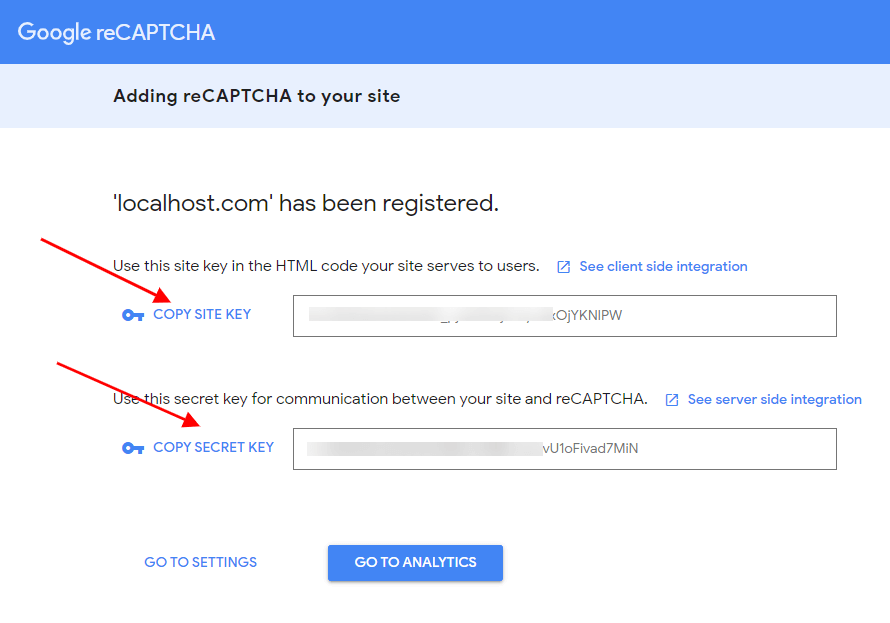Click the external-link icon for client side integration

[563, 267]
